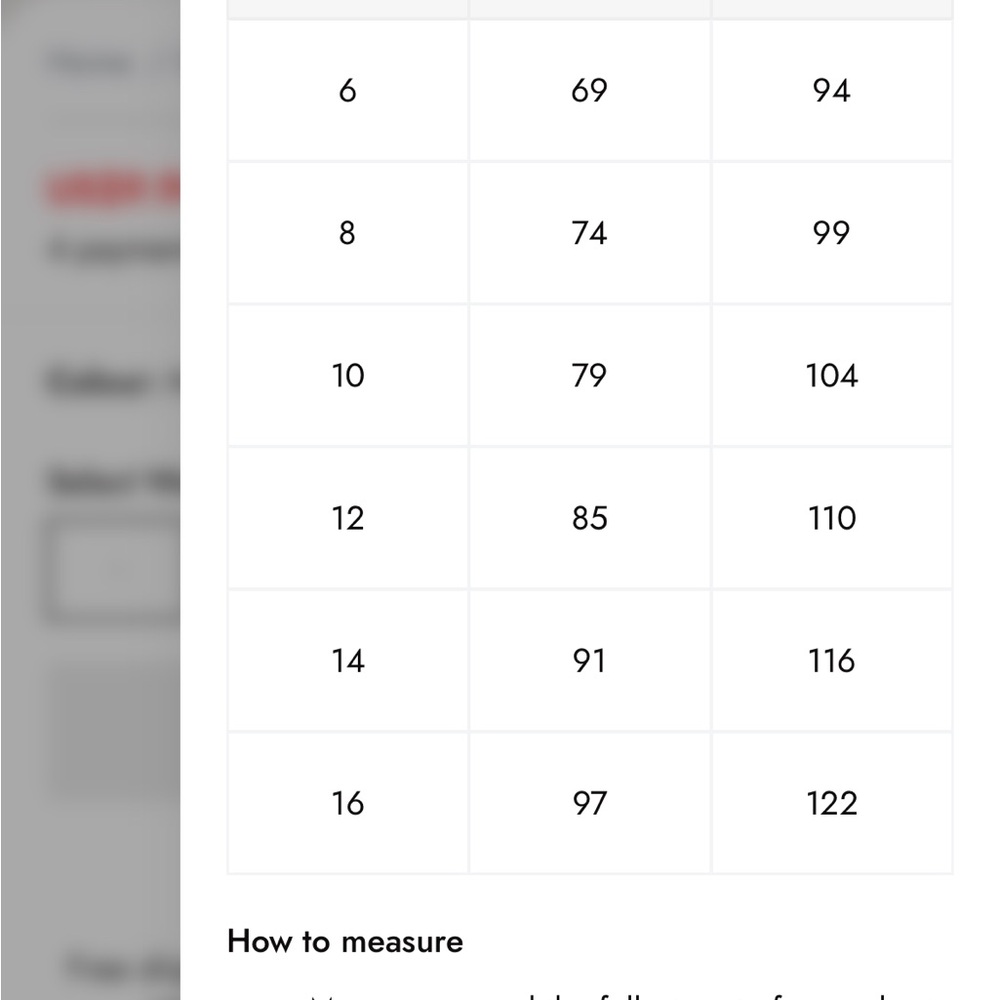Click the 110 value cell
Image resolution: width=1000 pixels, height=1000 pixels.
[832, 518]
